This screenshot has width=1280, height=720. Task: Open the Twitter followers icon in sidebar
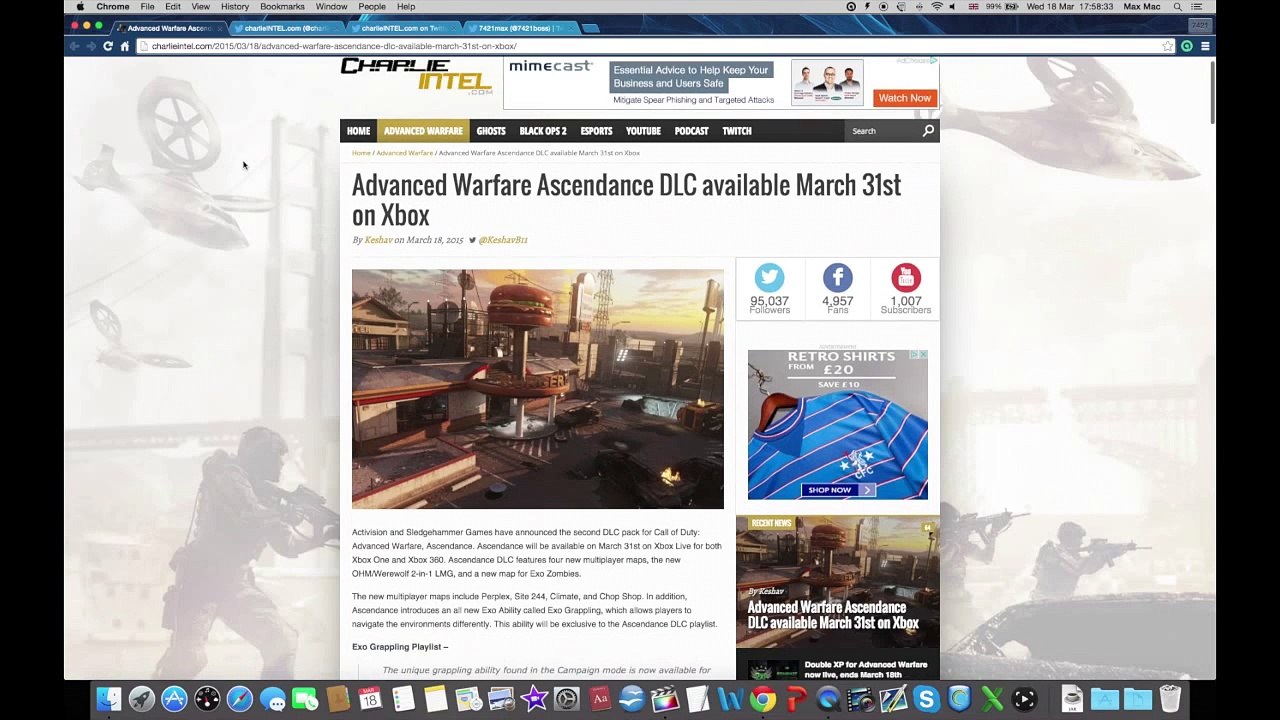pos(769,278)
